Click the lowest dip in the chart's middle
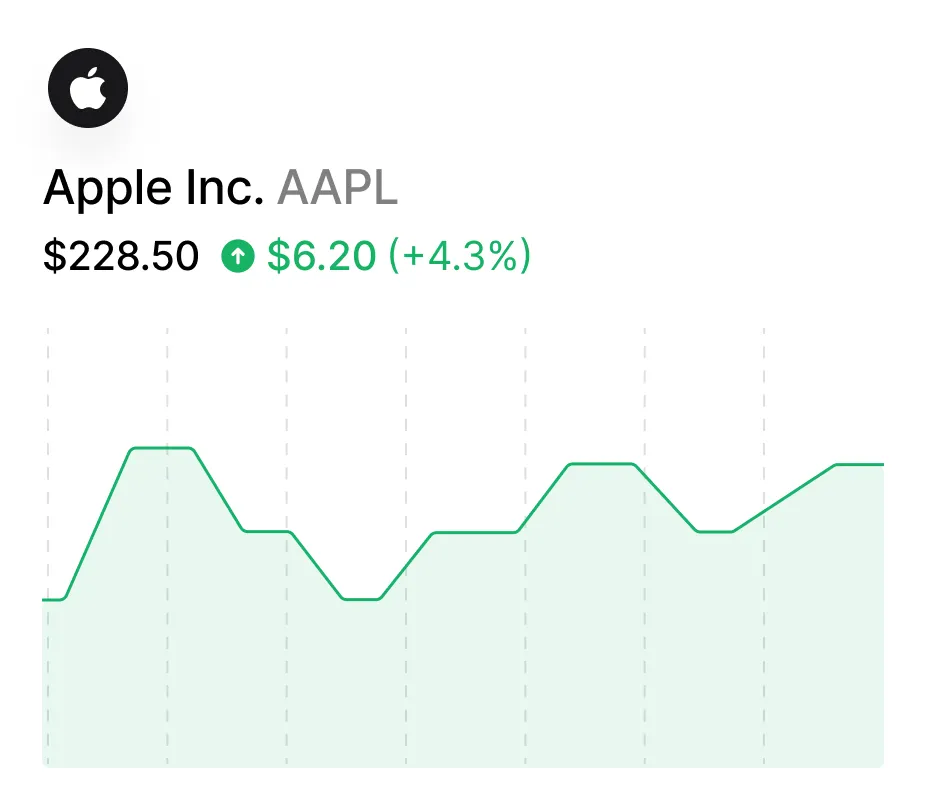Image resolution: width=928 pixels, height=812 pixels. click(361, 599)
